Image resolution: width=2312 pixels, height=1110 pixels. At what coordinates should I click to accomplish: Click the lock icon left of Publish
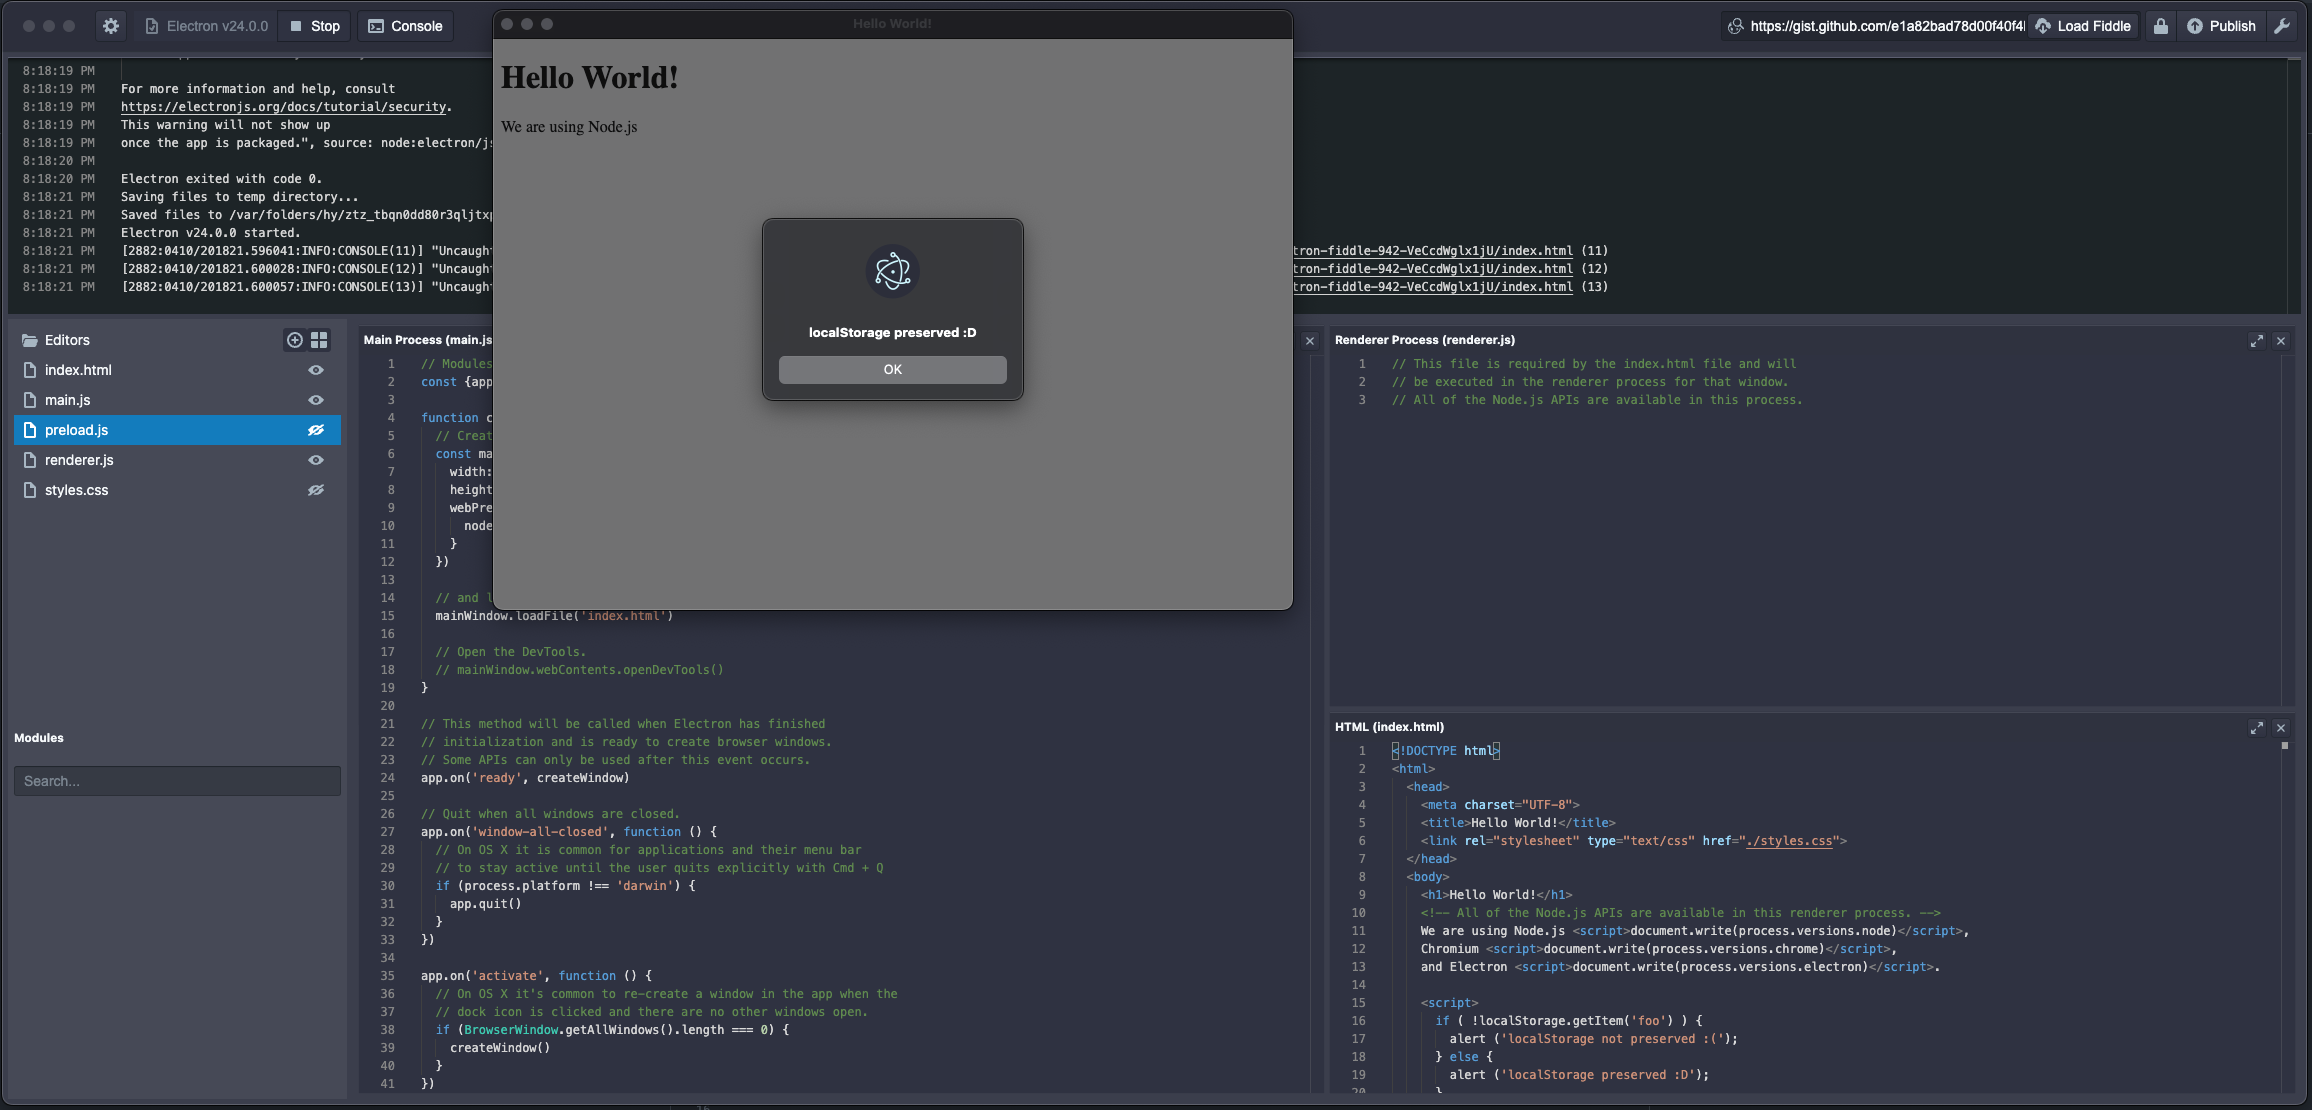pyautogui.click(x=2160, y=26)
